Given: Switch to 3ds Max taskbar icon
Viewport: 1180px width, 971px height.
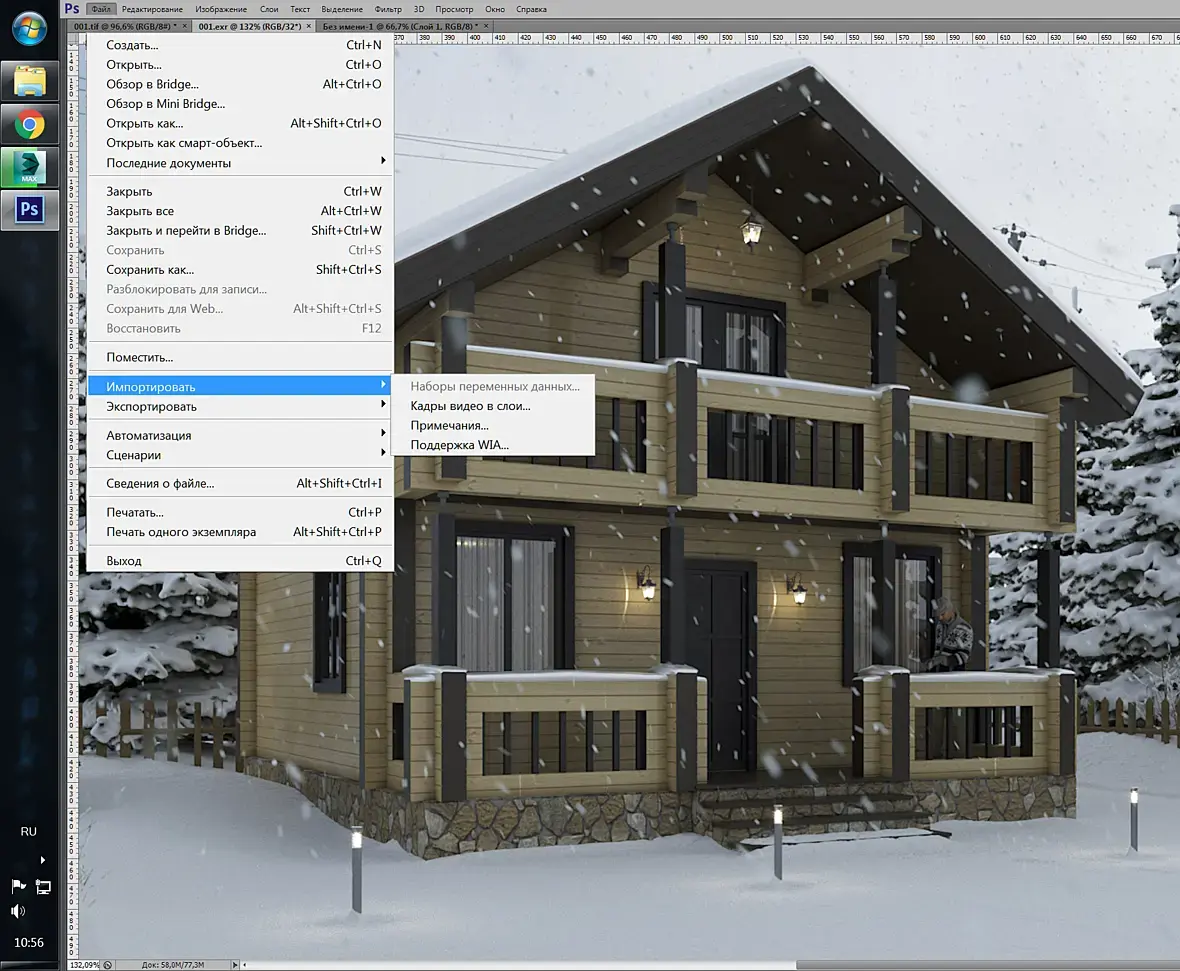Looking at the screenshot, I should [29, 167].
